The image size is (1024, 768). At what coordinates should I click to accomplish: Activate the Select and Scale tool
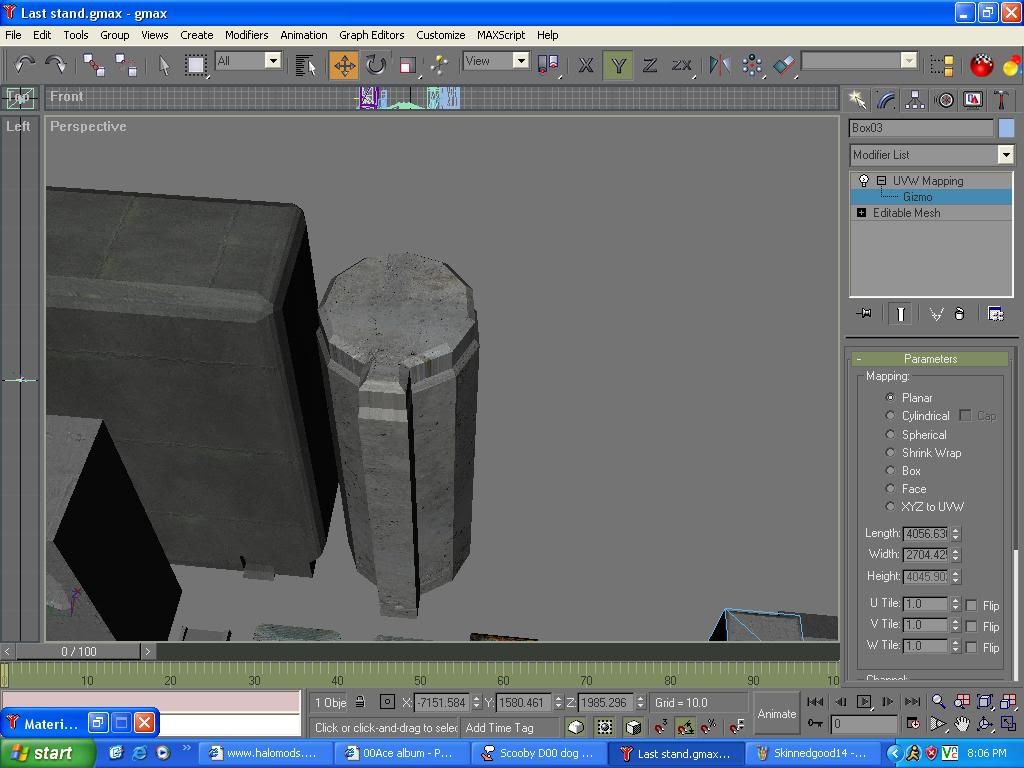pos(408,65)
